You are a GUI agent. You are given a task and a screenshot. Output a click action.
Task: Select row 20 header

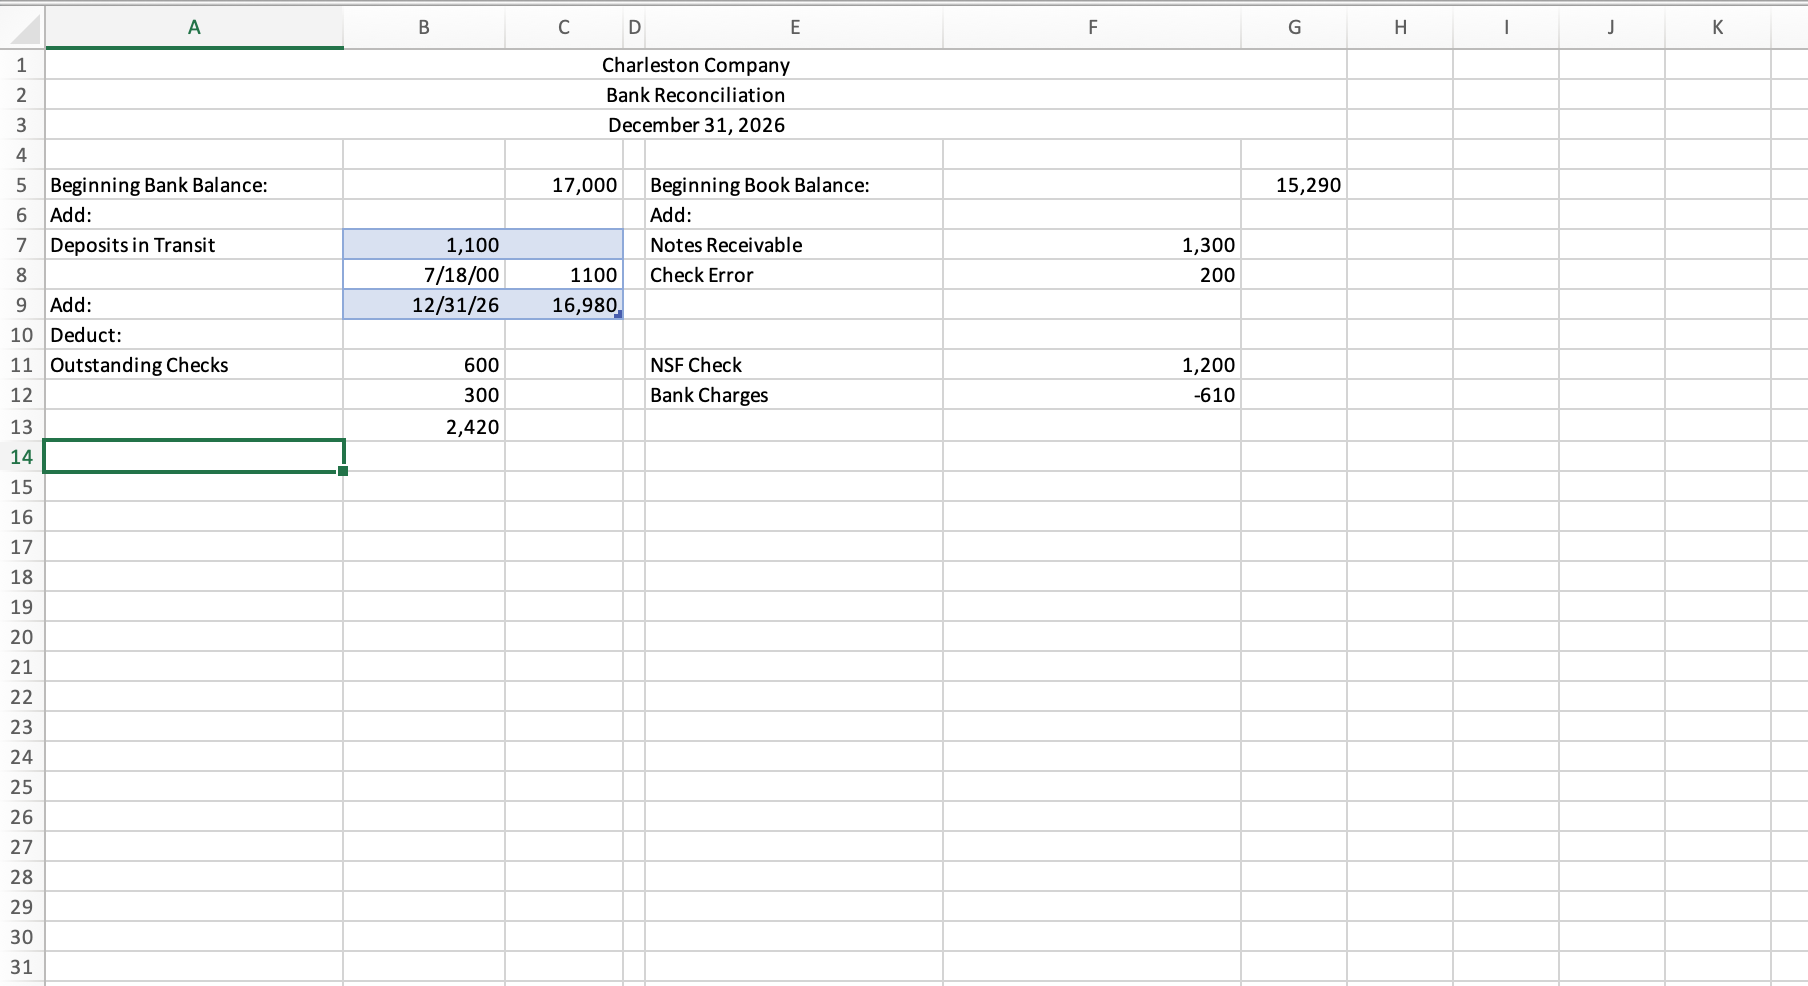pyautogui.click(x=22, y=637)
